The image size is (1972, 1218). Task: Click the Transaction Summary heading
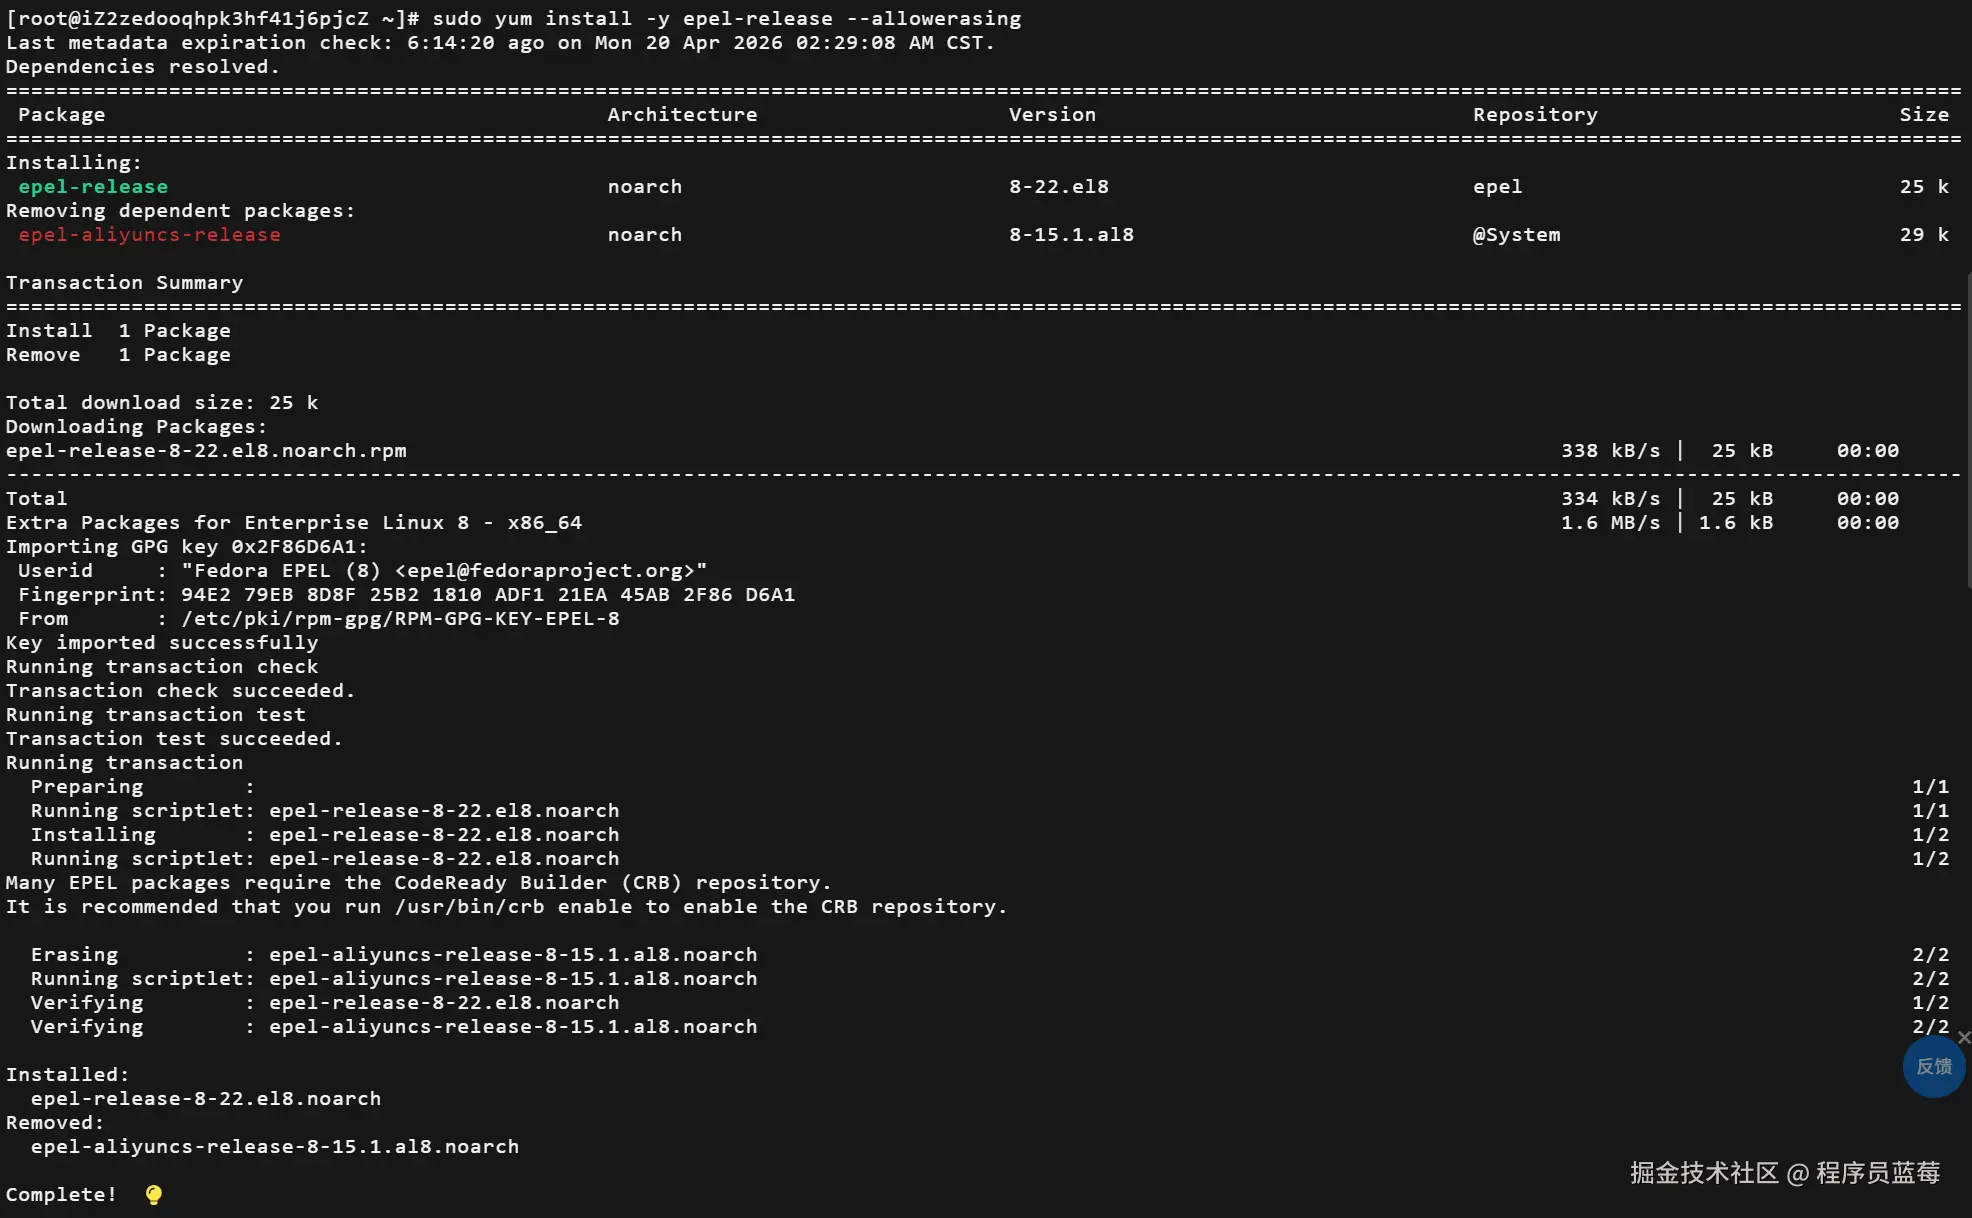(x=124, y=283)
